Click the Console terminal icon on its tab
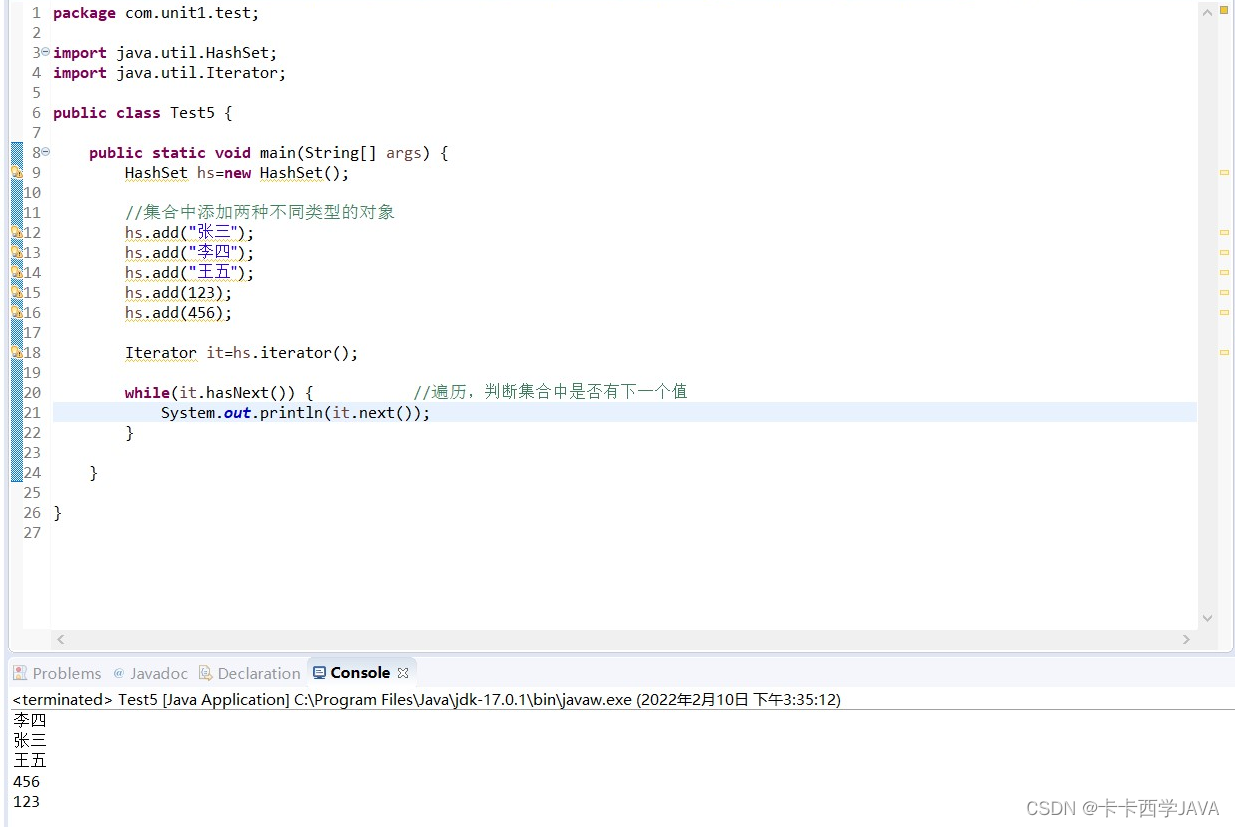This screenshot has height=827, width=1235. tap(320, 672)
